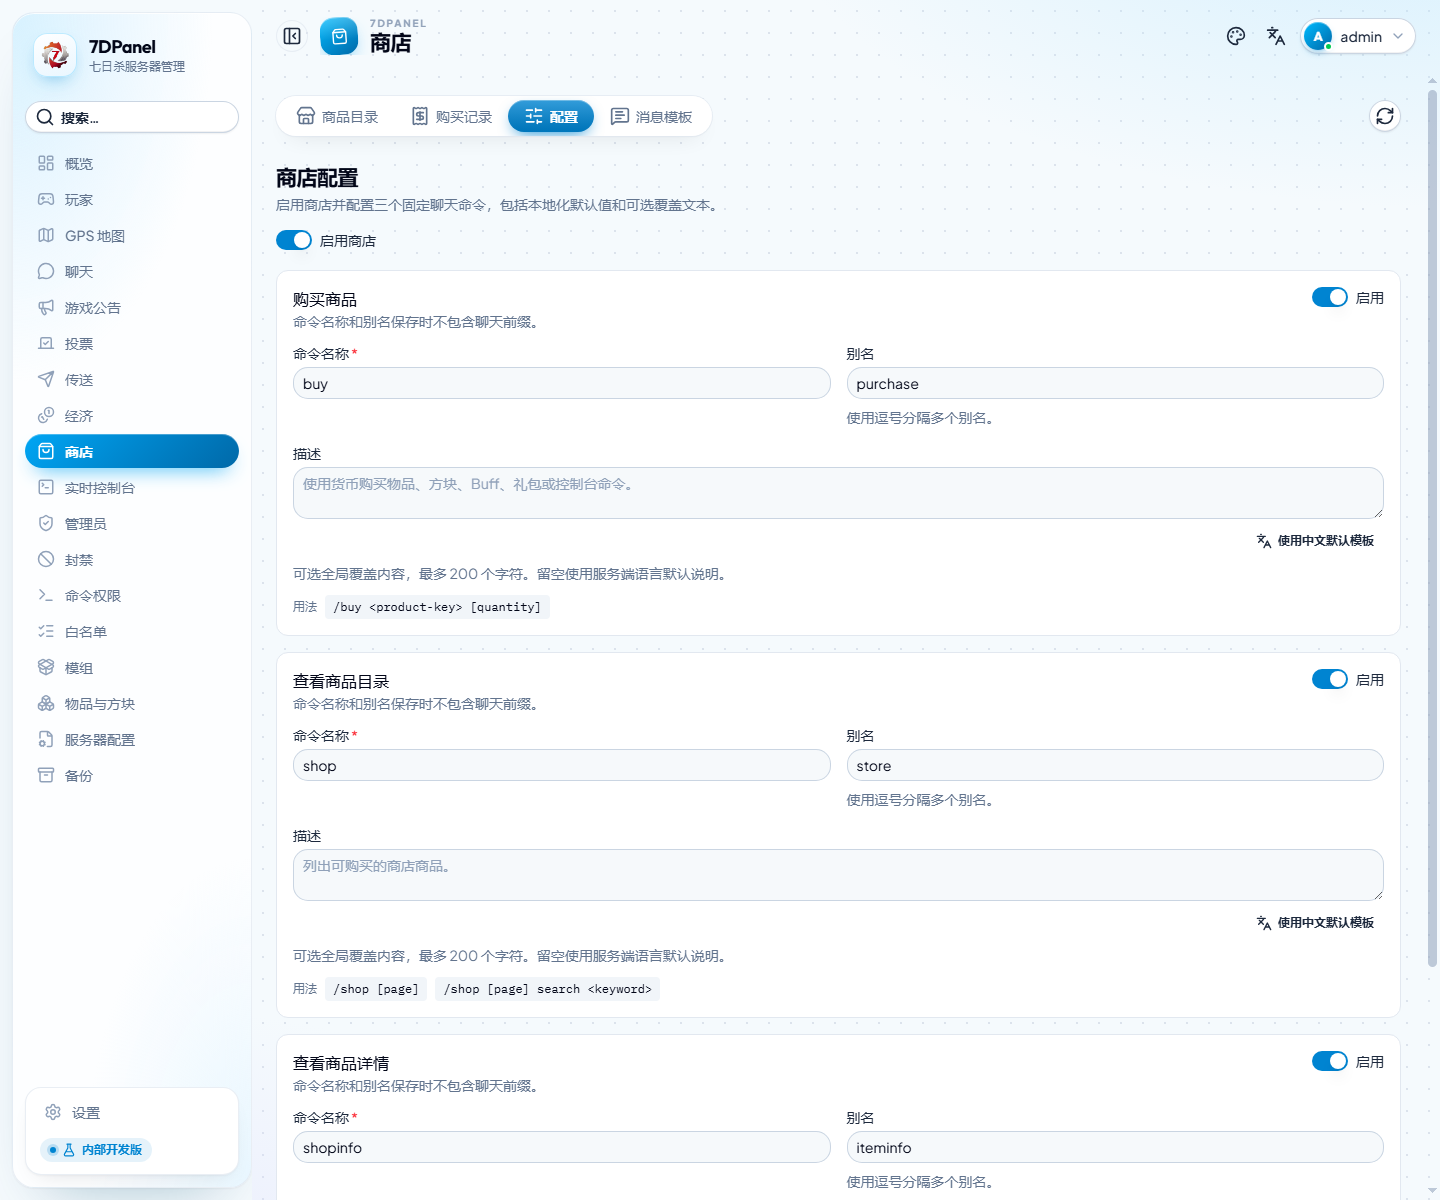Click the 购买商品 description textarea
The image size is (1440, 1200).
point(838,493)
